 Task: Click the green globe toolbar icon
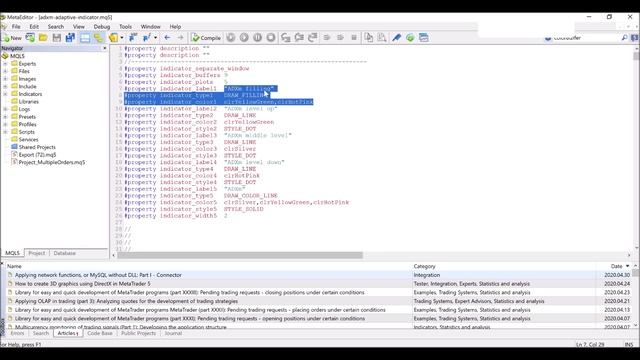(x=410, y=38)
